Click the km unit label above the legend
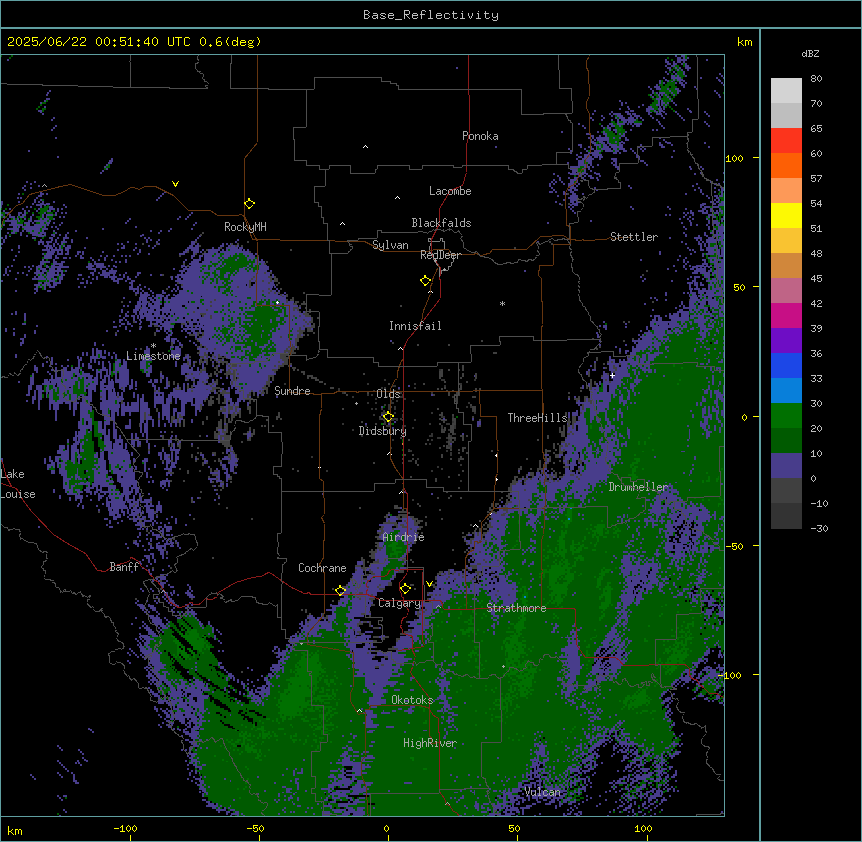The height and width of the screenshot is (842, 862). pos(745,42)
